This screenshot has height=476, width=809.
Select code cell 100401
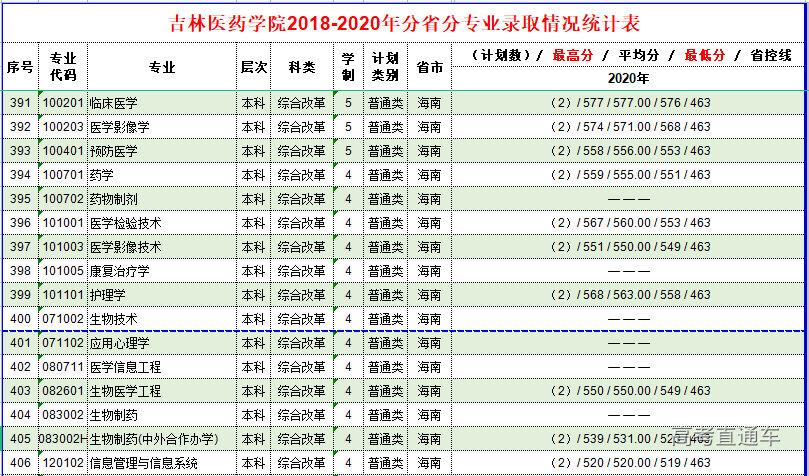[x=63, y=151]
